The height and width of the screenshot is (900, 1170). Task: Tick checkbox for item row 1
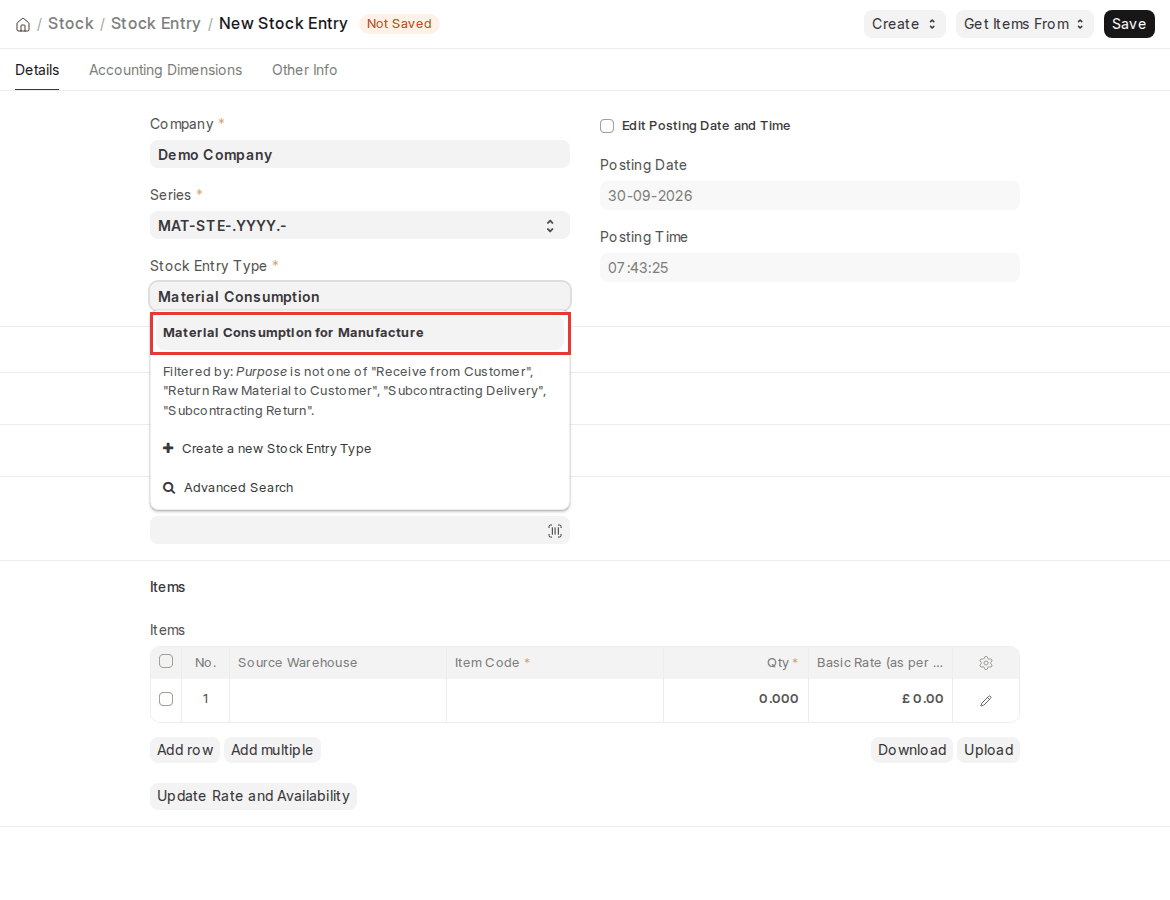[x=166, y=699]
